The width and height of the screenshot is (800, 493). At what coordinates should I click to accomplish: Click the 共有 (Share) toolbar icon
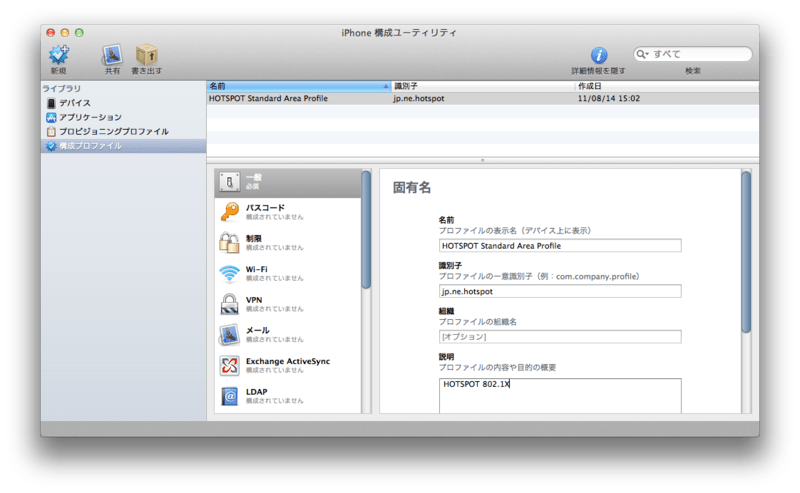click(x=112, y=55)
